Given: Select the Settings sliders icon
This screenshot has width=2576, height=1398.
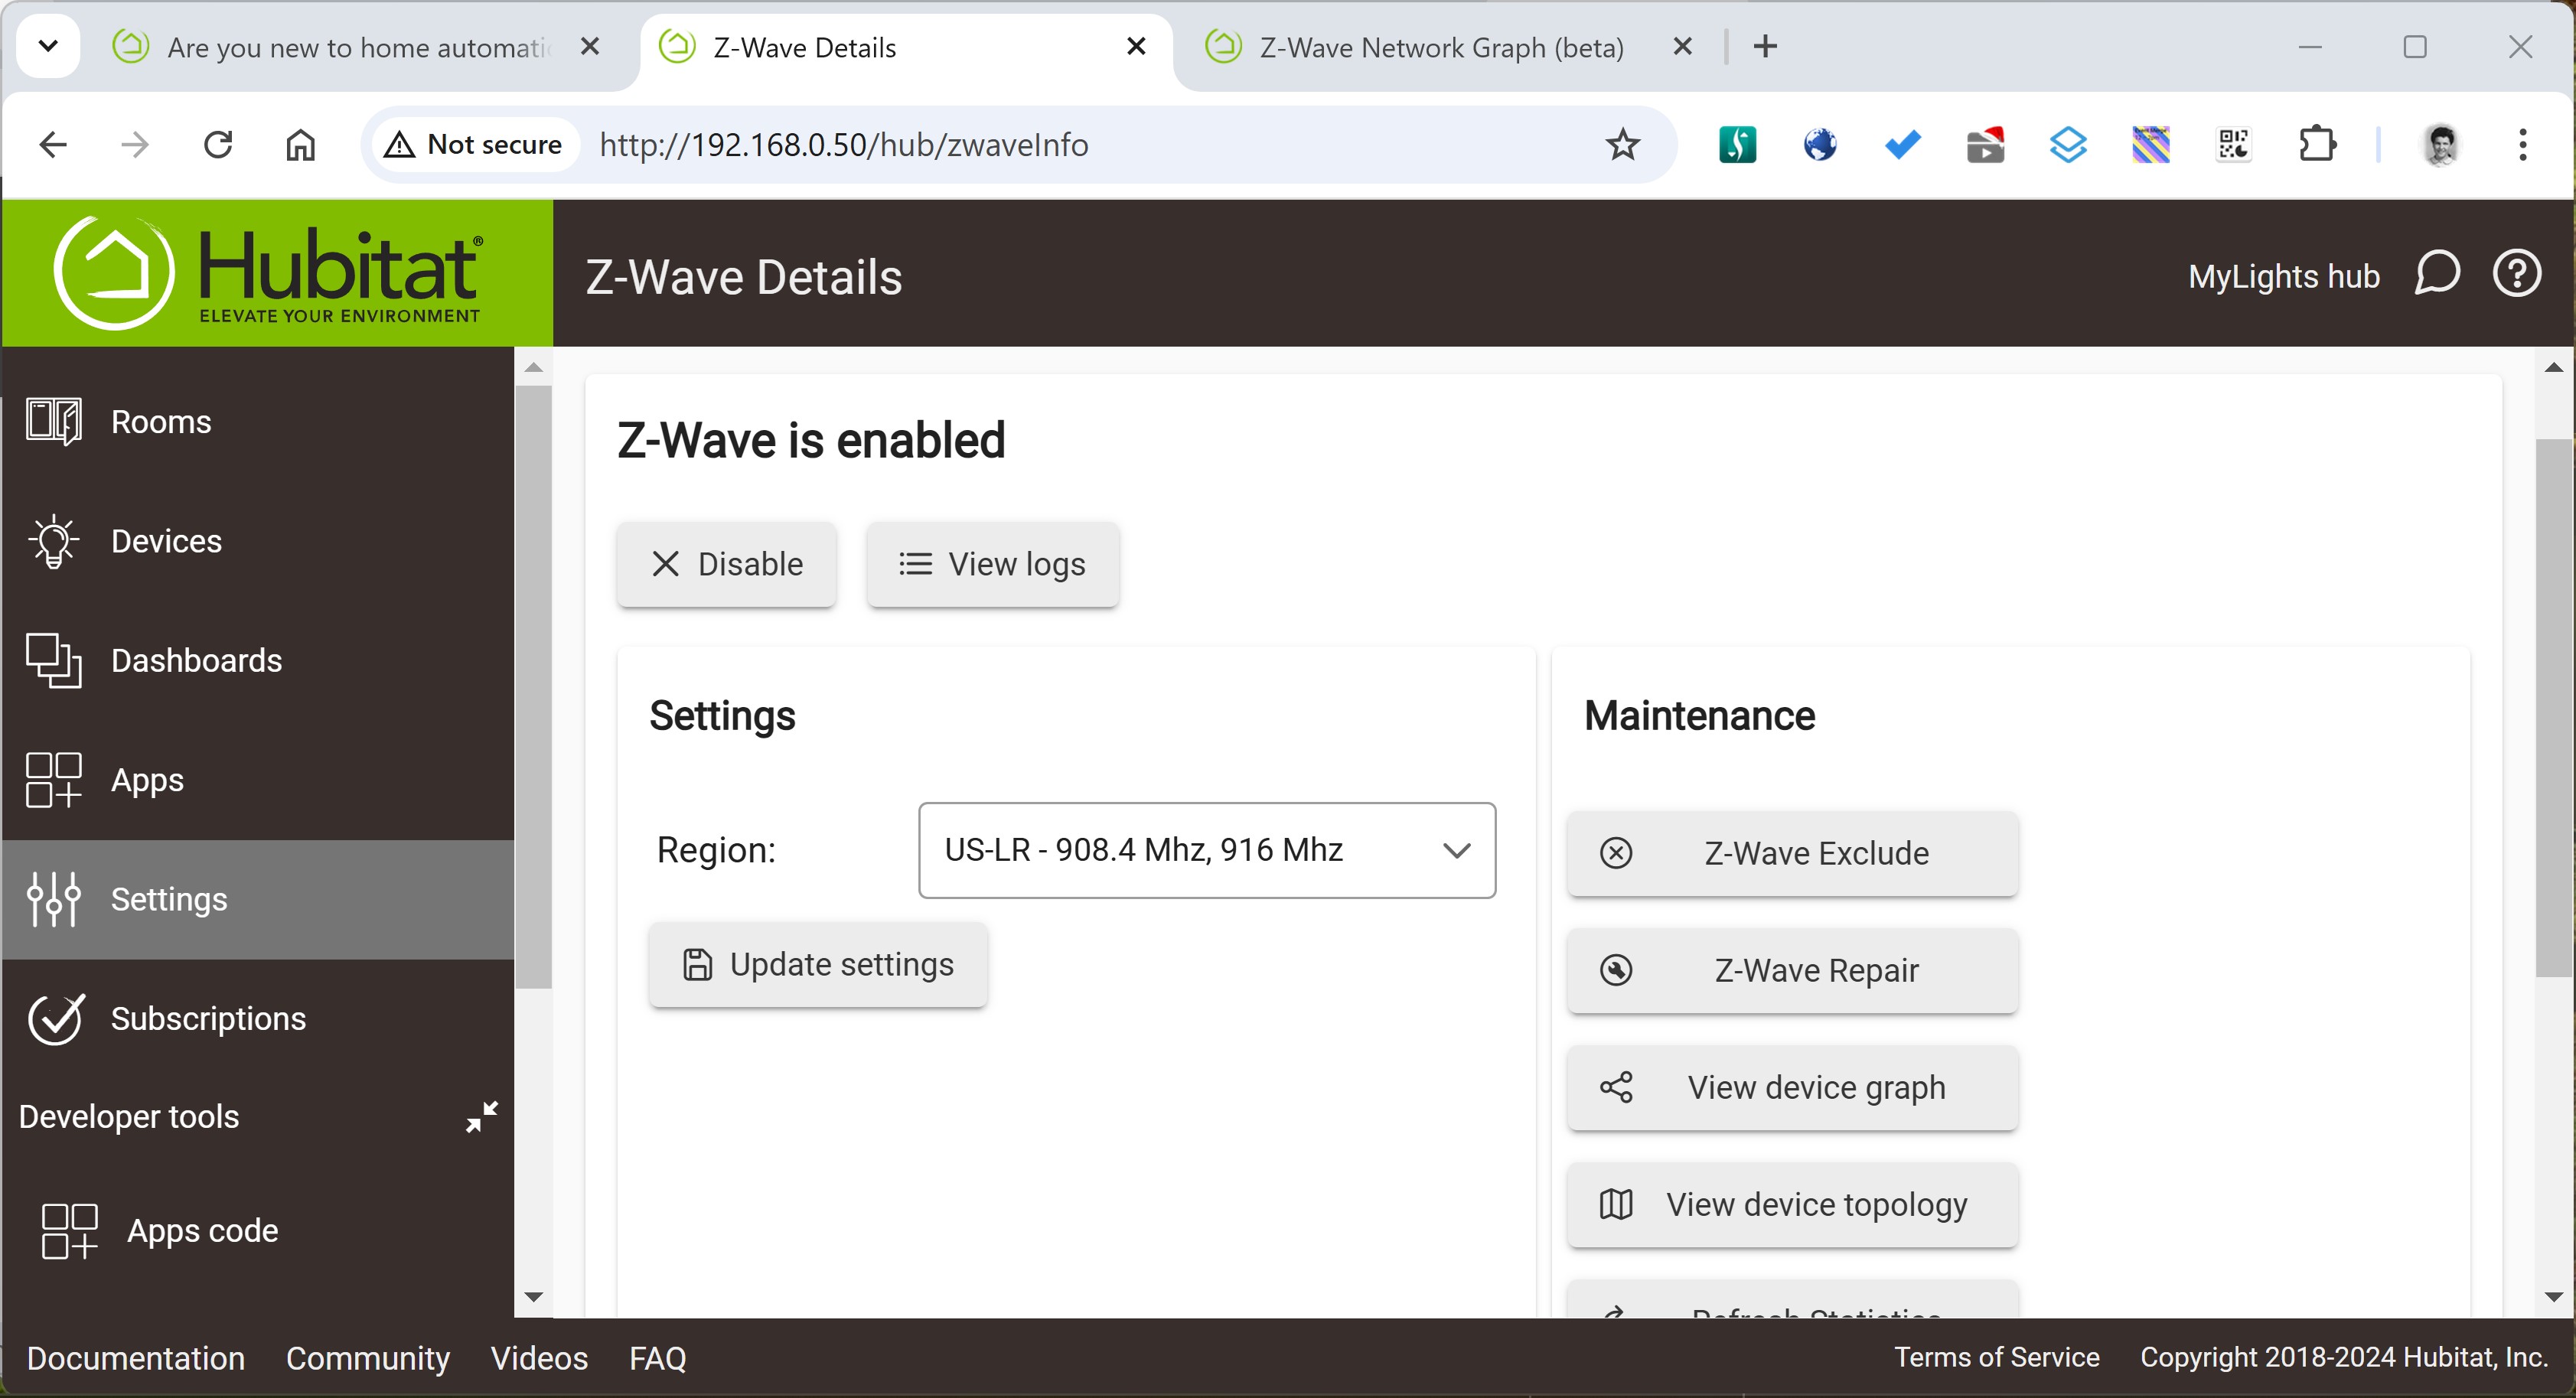Looking at the screenshot, I should pyautogui.click(x=54, y=899).
